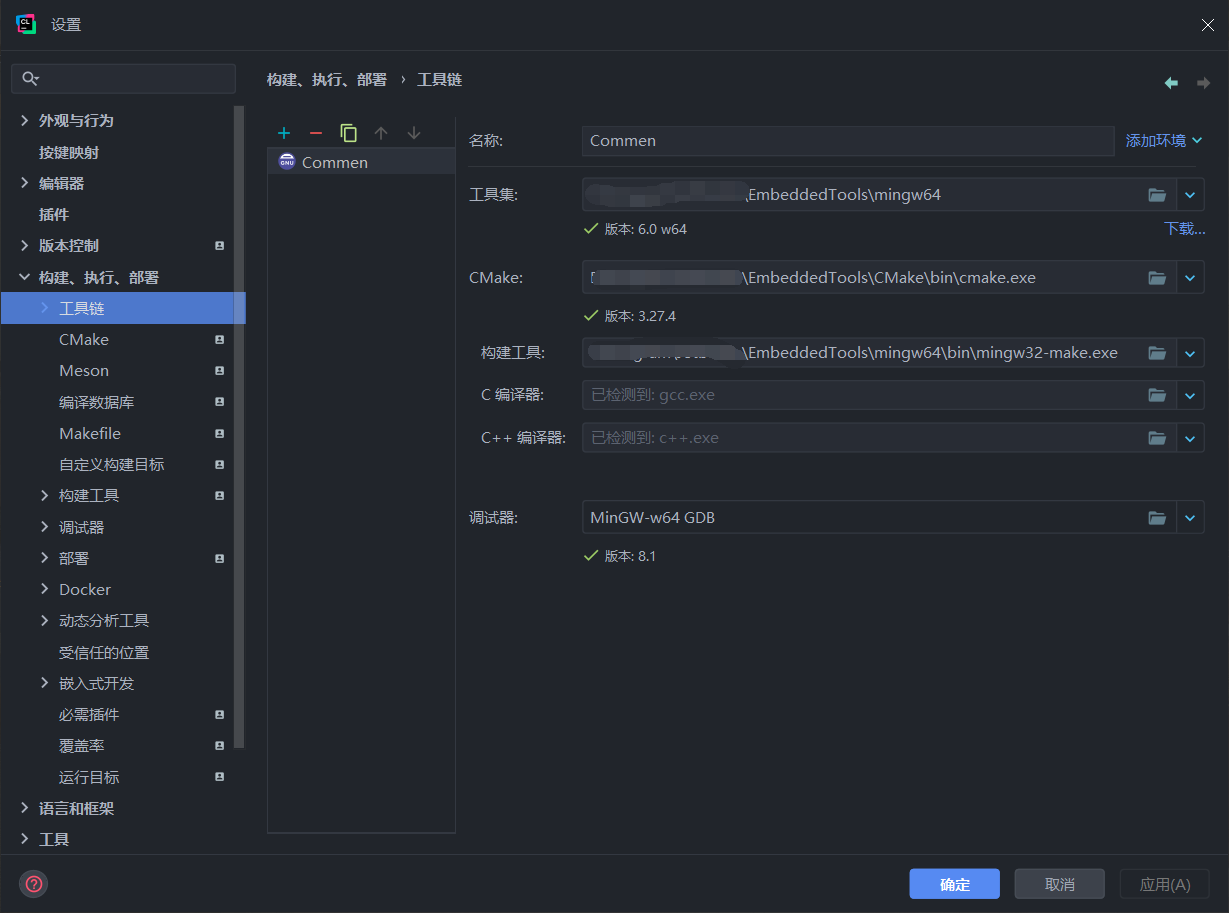Screen dimensions: 1229x913
Task: Select CMake in the settings sidebar
Action: pos(84,339)
